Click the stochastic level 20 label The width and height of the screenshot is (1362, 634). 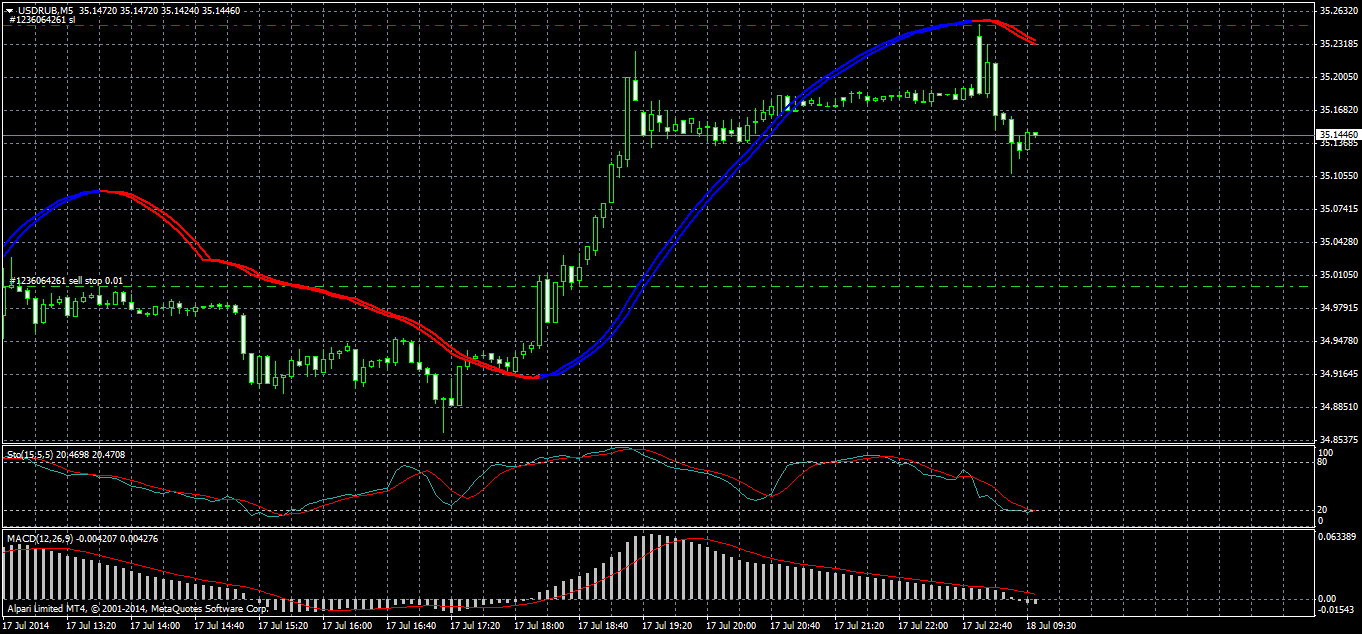point(1324,509)
